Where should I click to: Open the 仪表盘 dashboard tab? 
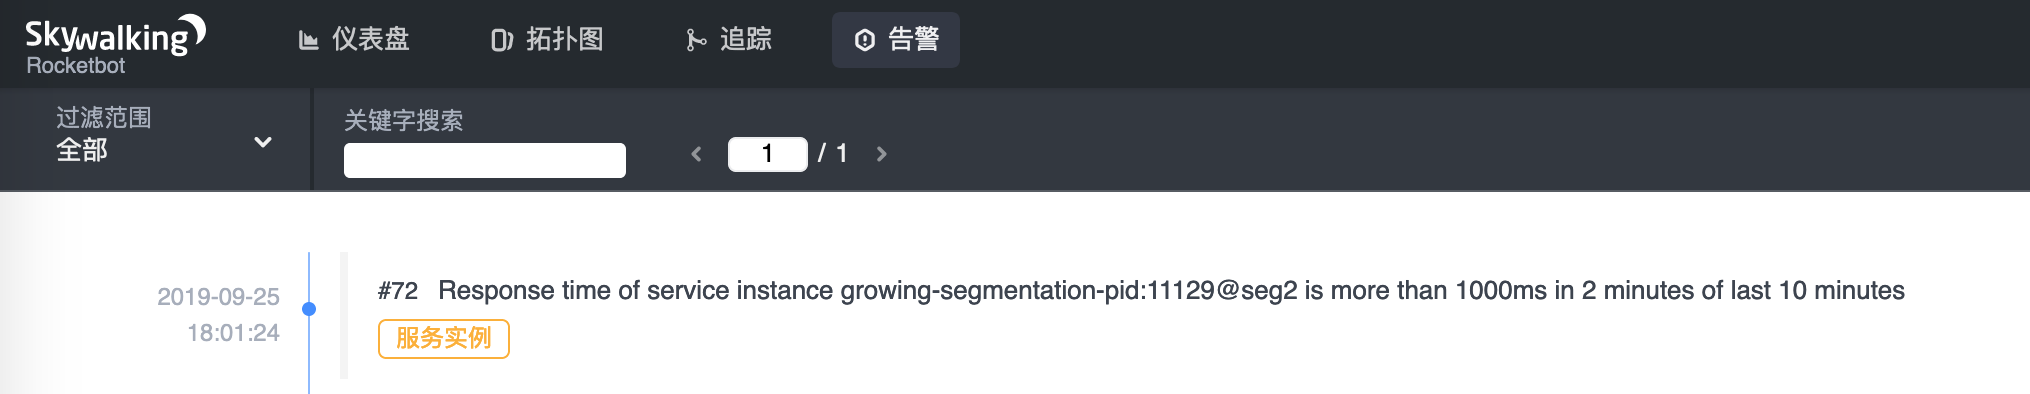pos(355,40)
